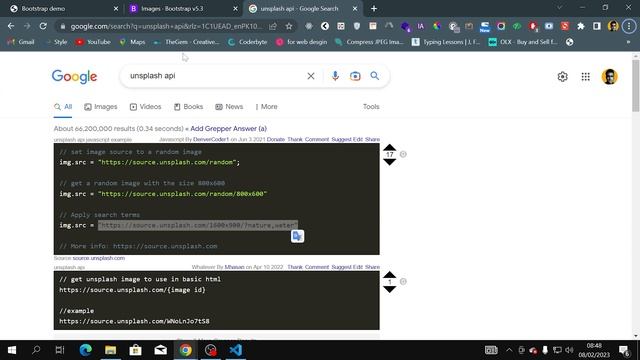Open Mail app from taskbar

pyautogui.click(x=160, y=350)
